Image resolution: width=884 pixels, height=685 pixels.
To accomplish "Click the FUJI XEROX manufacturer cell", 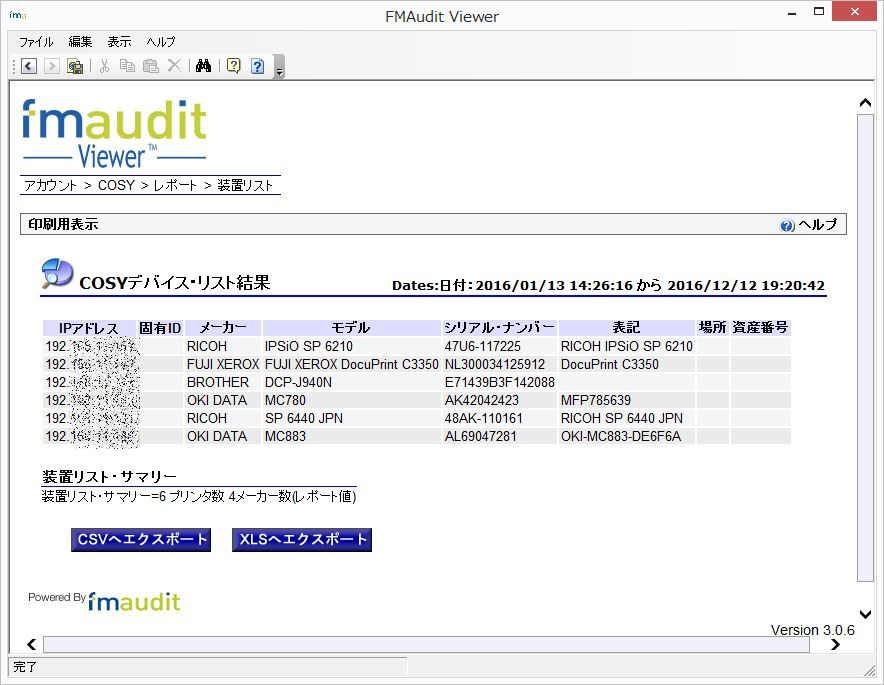I will 223,364.
